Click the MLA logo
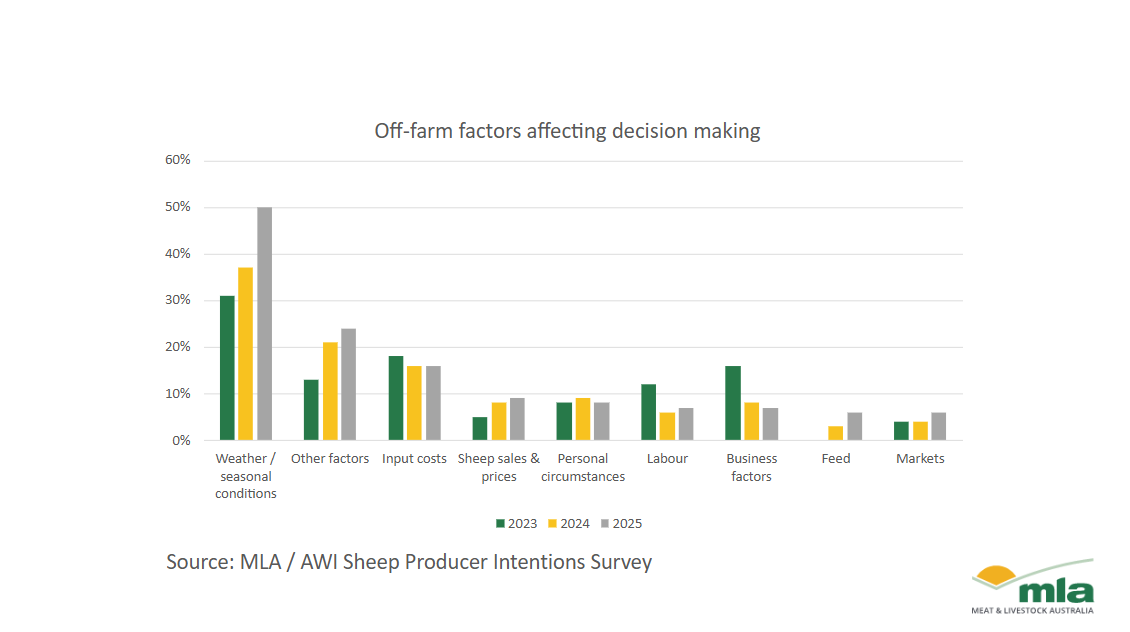The height and width of the screenshot is (632, 1130). point(1033,587)
